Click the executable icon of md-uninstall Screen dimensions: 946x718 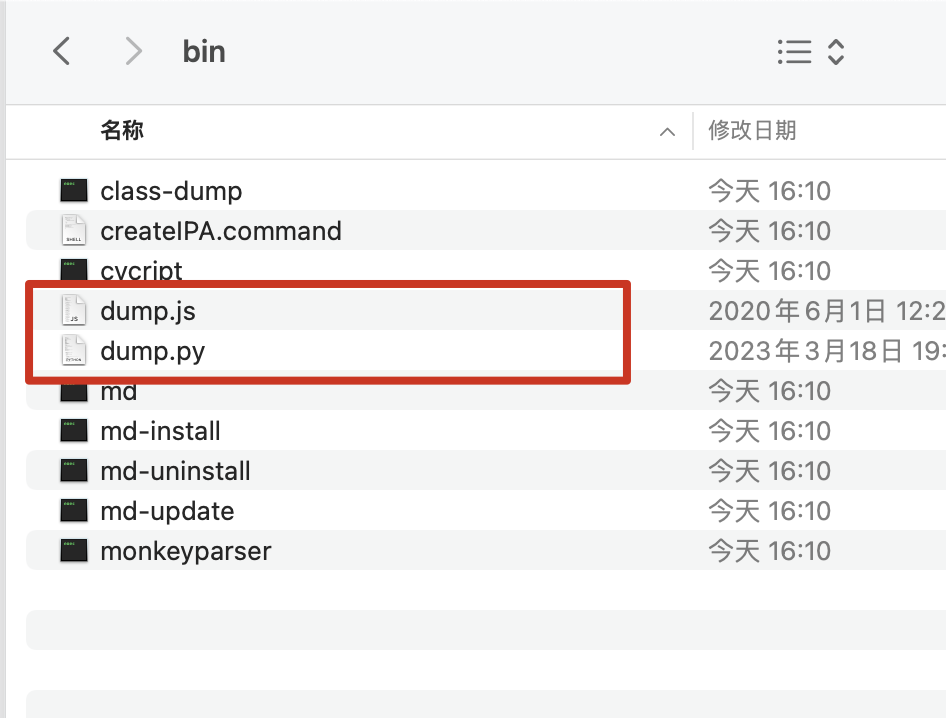74,471
